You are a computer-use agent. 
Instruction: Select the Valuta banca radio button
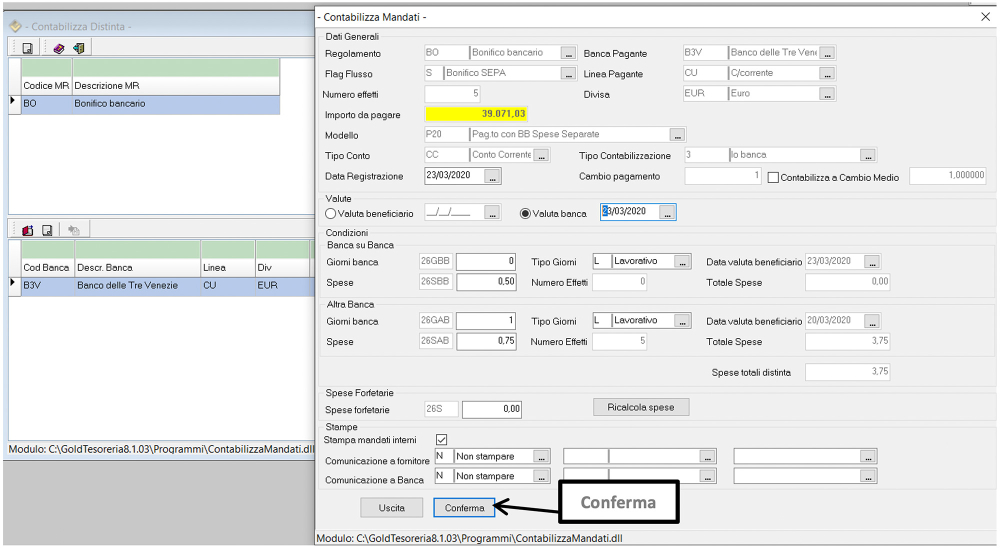point(526,213)
